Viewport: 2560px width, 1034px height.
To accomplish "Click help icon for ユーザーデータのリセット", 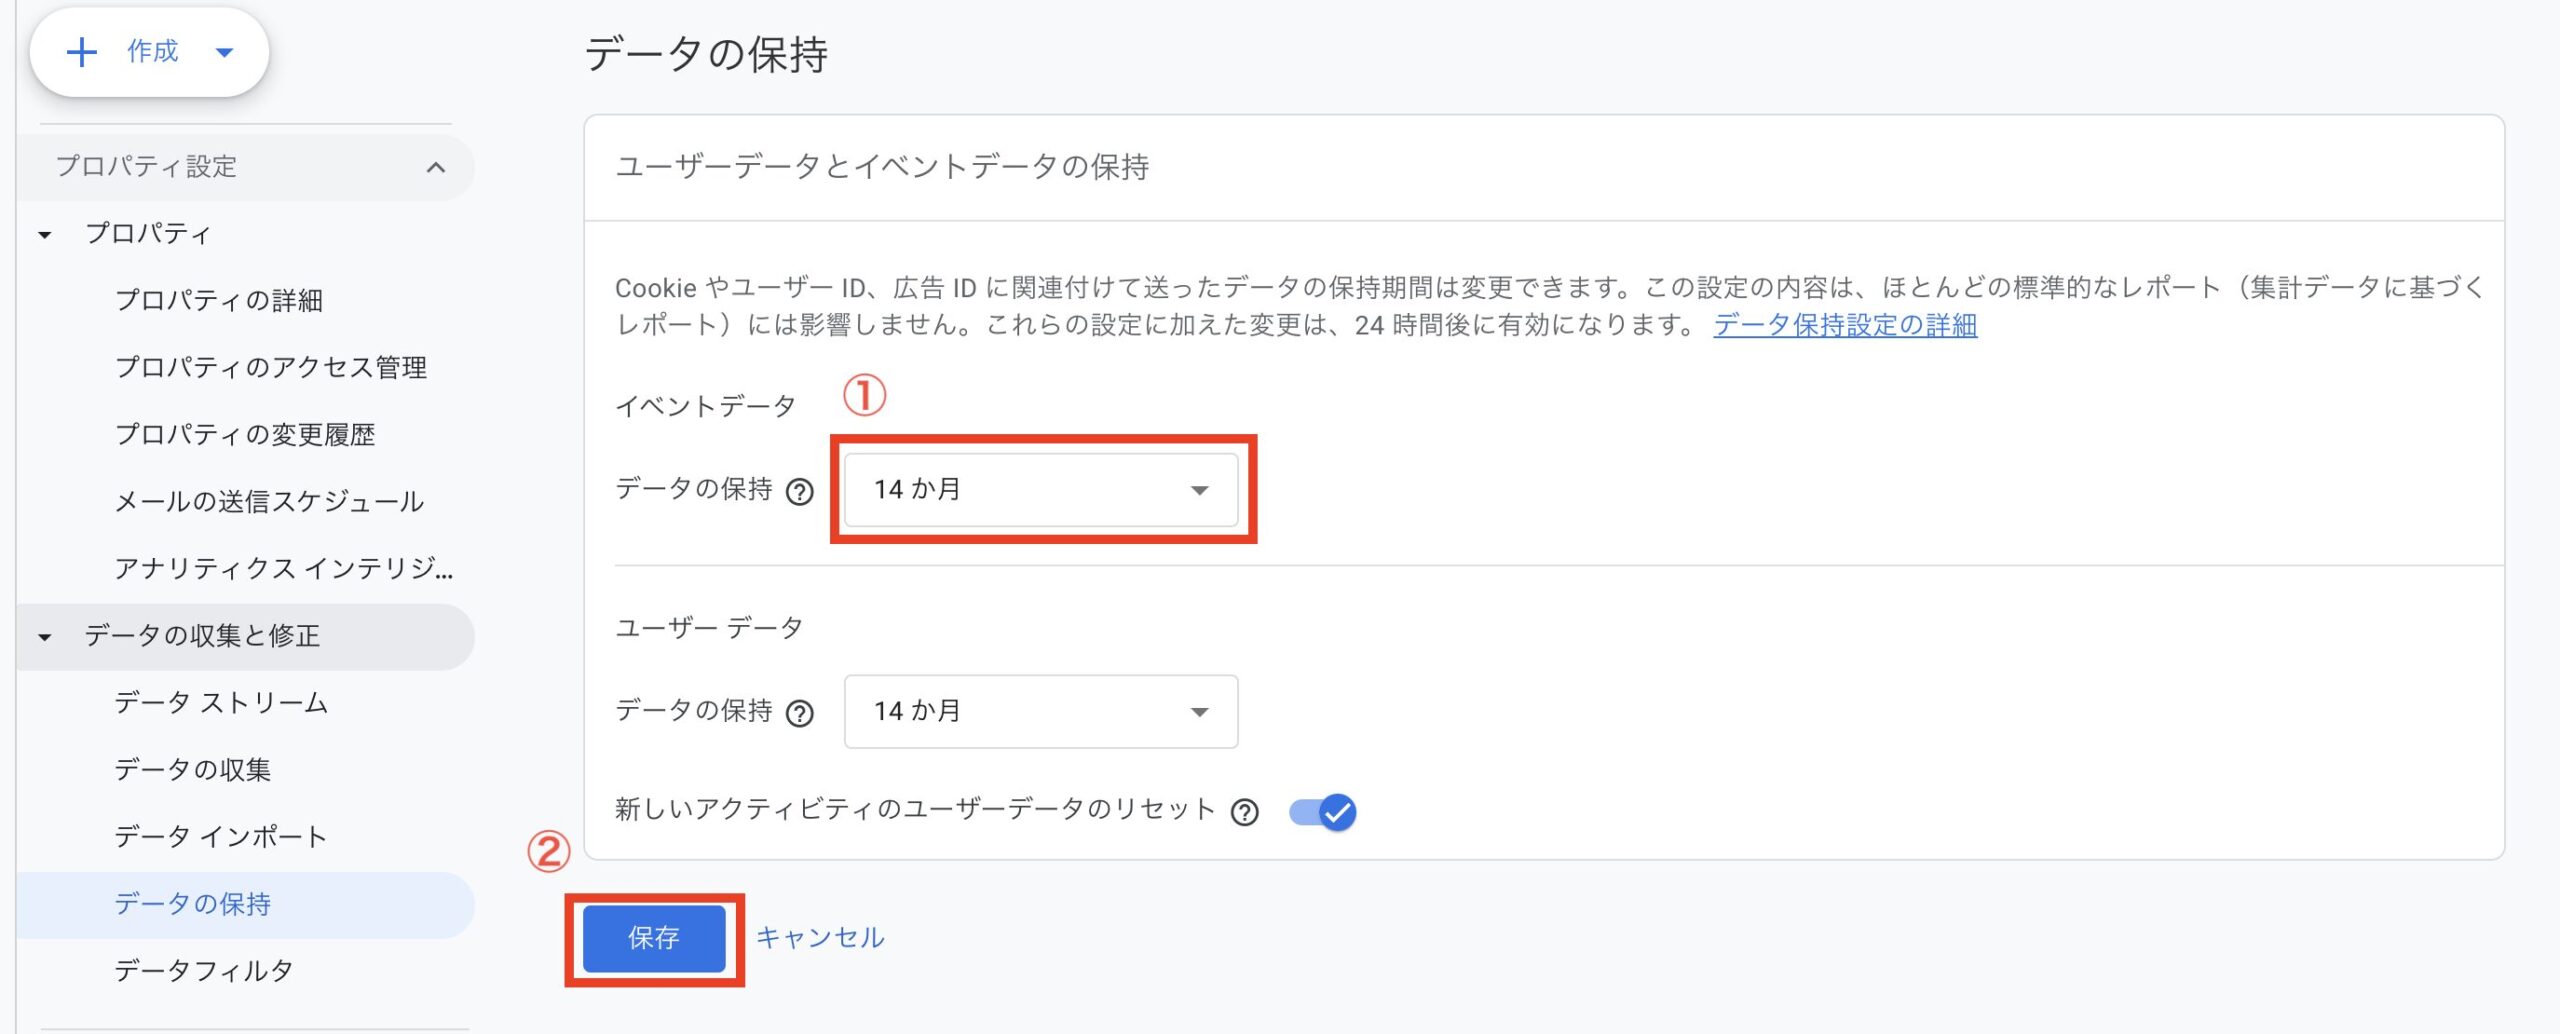I will [1245, 812].
